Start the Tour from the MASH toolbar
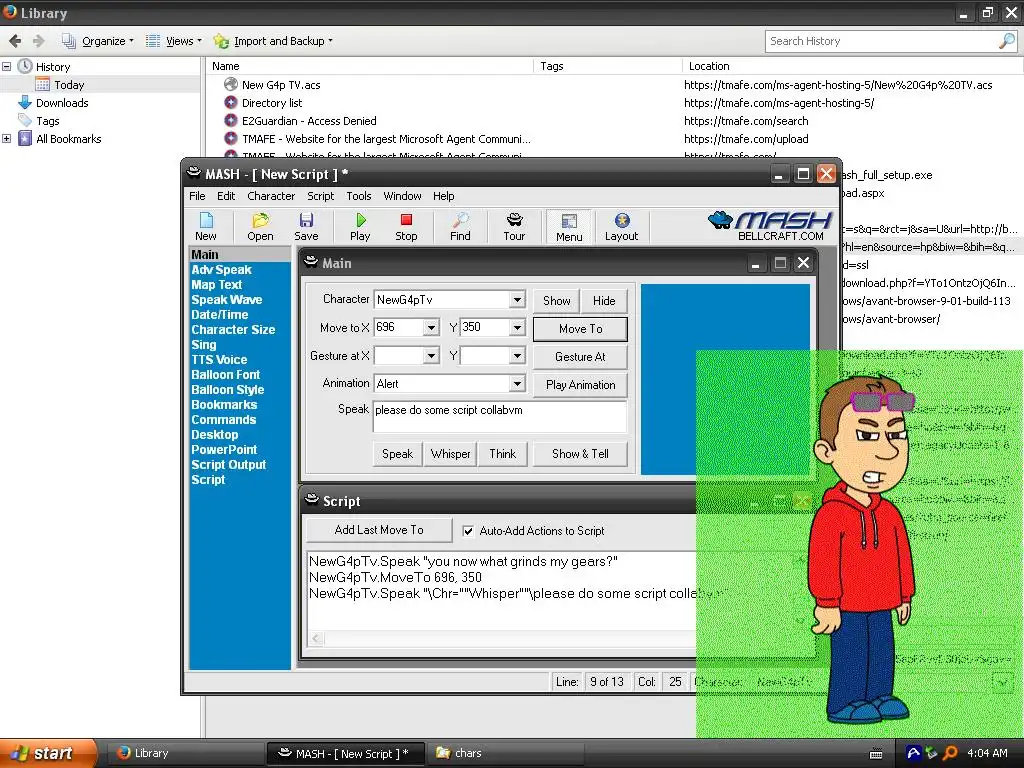 [514, 227]
